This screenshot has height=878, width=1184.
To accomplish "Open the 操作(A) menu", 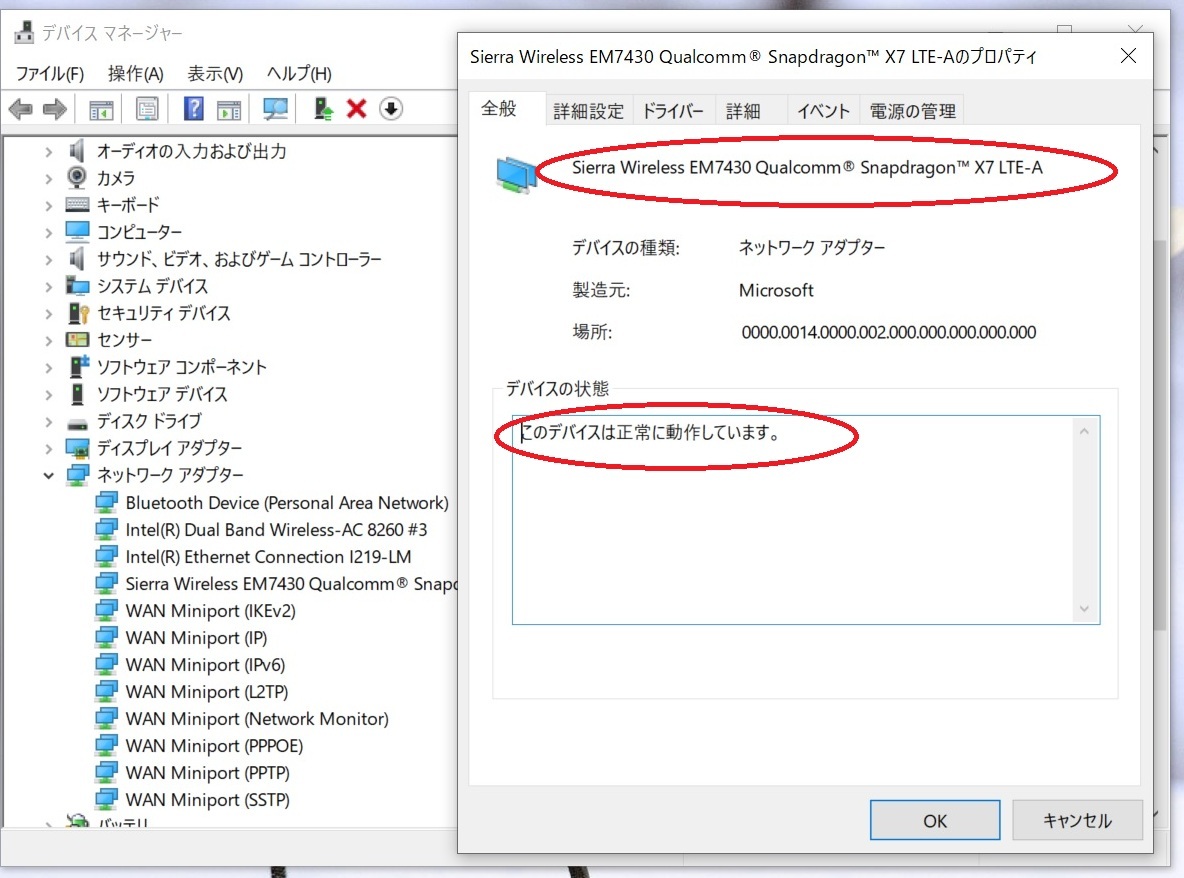I will (135, 73).
